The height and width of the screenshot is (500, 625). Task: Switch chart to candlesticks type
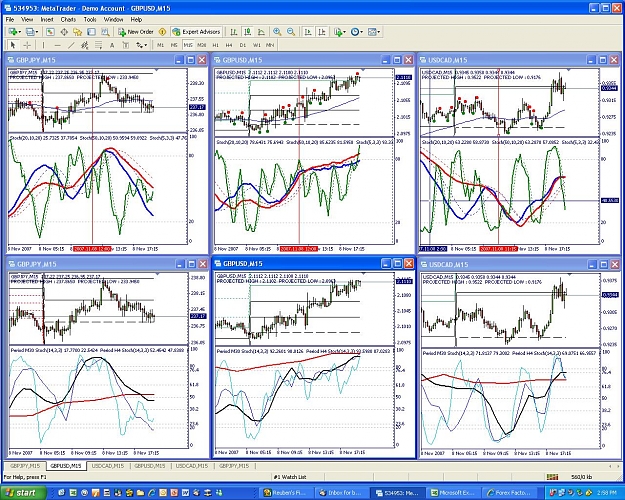click(x=248, y=32)
